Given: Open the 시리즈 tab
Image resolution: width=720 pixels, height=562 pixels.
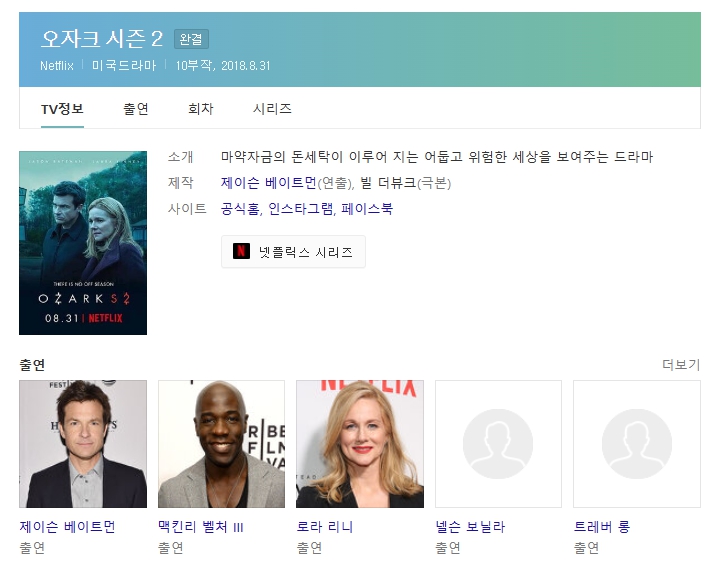Looking at the screenshot, I should (x=272, y=109).
